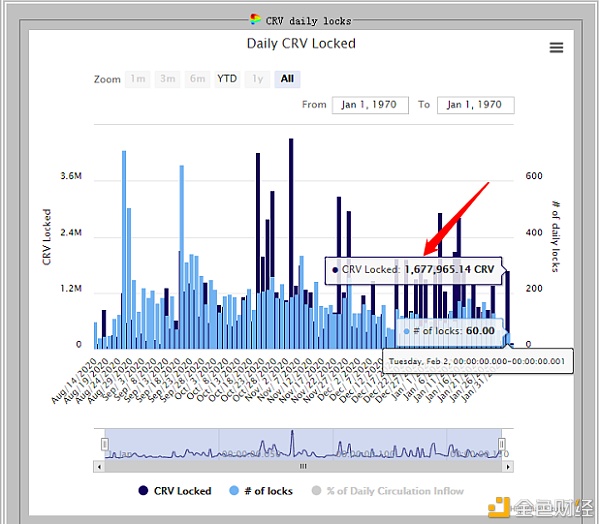The width and height of the screenshot is (600, 524).
Task: Select the YTD zoom range
Action: click(x=228, y=79)
